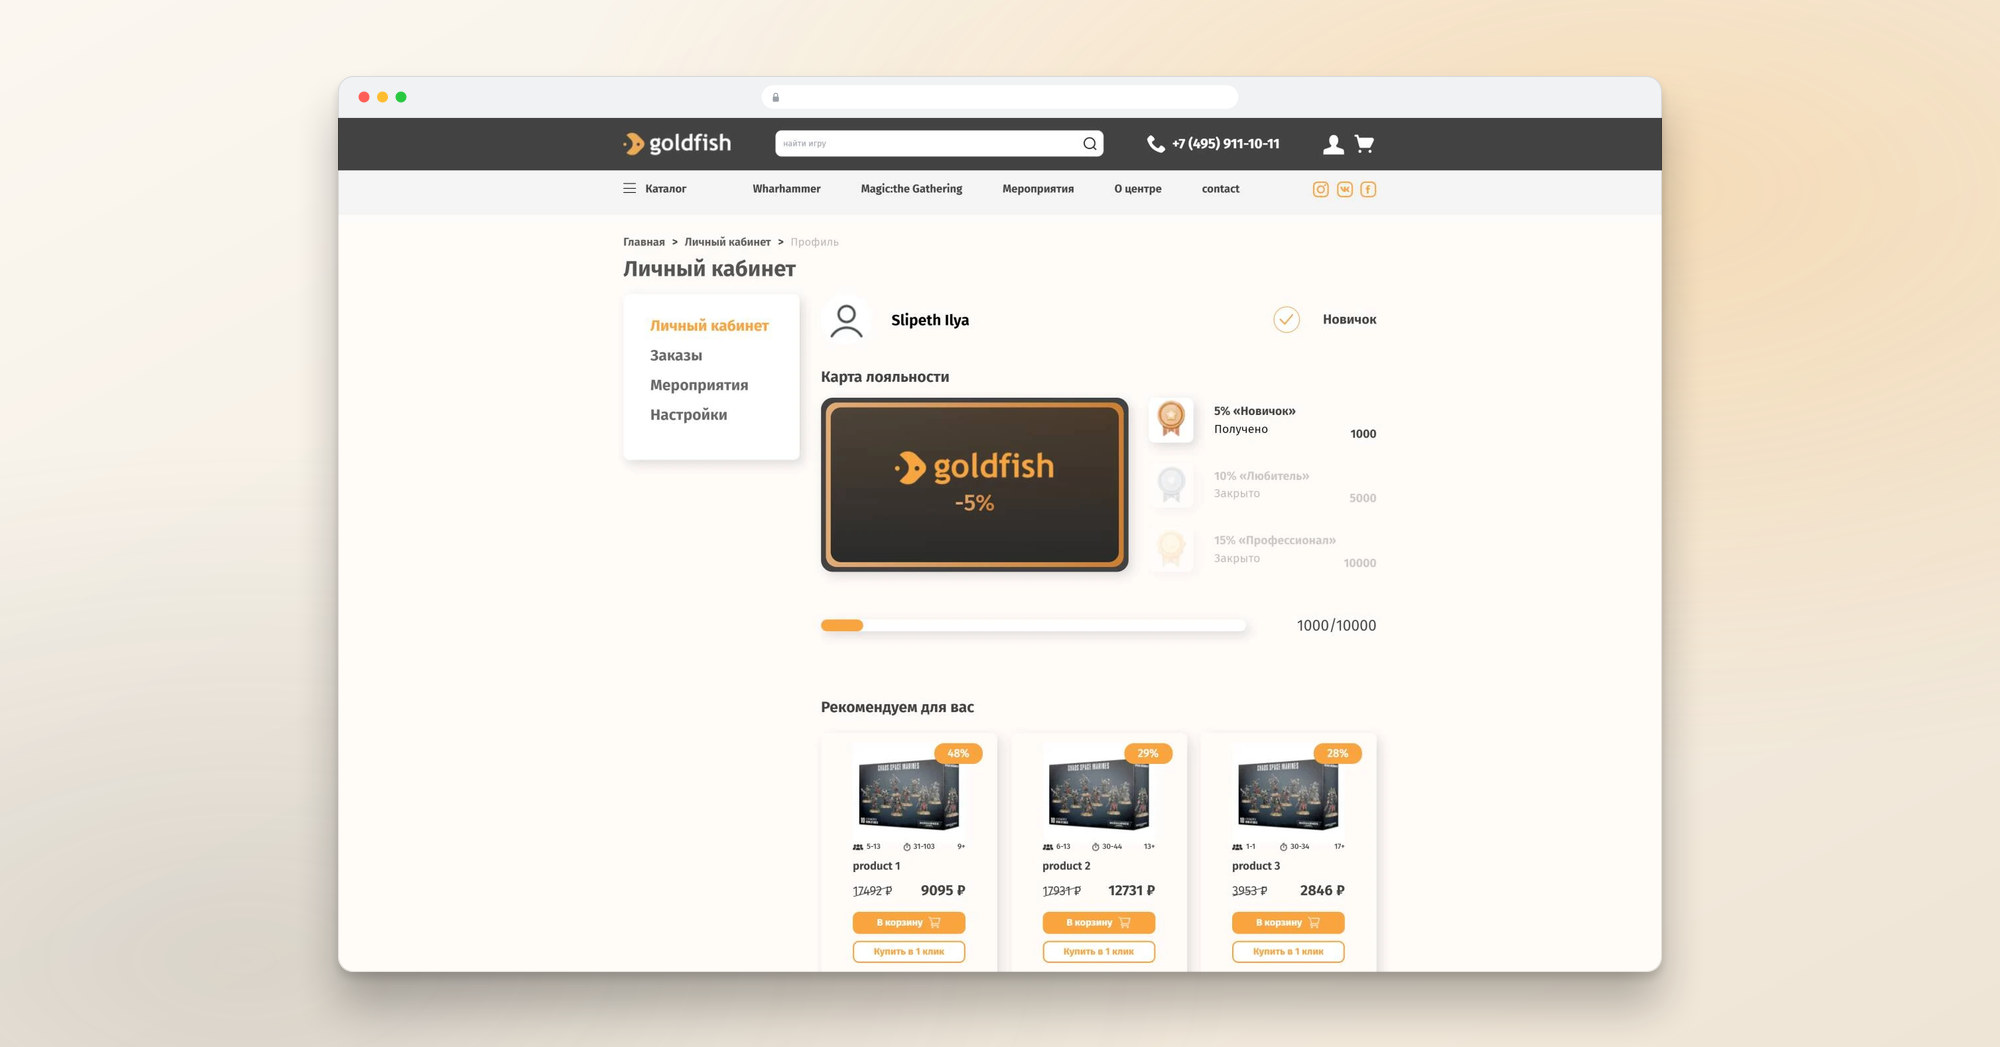Open Magic:the Gathering menu item
The height and width of the screenshot is (1047, 2000).
point(911,189)
